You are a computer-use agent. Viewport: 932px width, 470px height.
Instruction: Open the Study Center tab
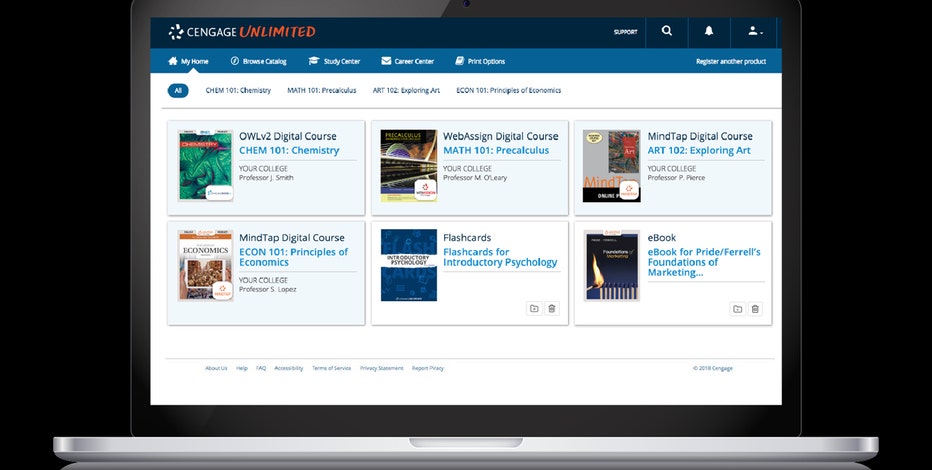coord(335,61)
